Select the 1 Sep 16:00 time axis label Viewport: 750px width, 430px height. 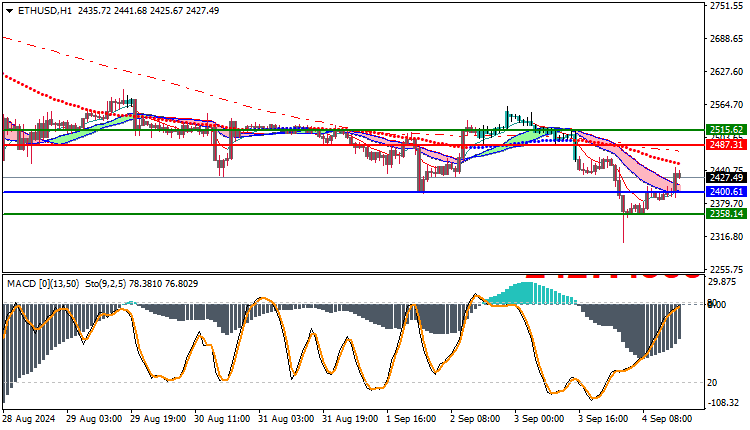411,419
